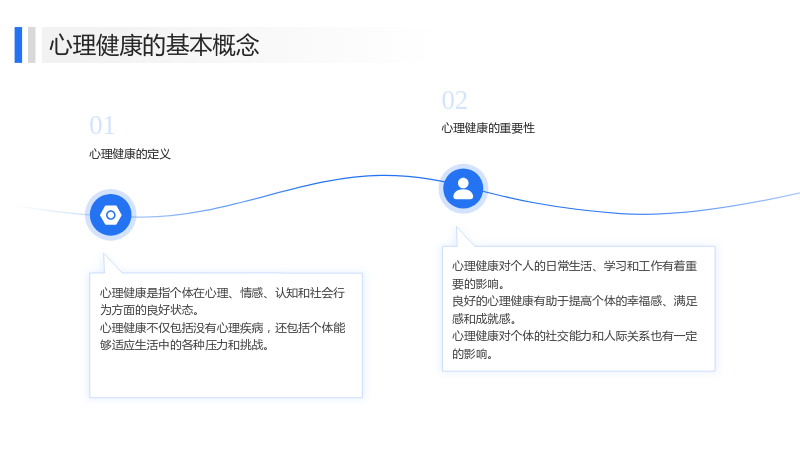
Task: Click the left text box about 心理健康是指个体
Action: (x=226, y=335)
